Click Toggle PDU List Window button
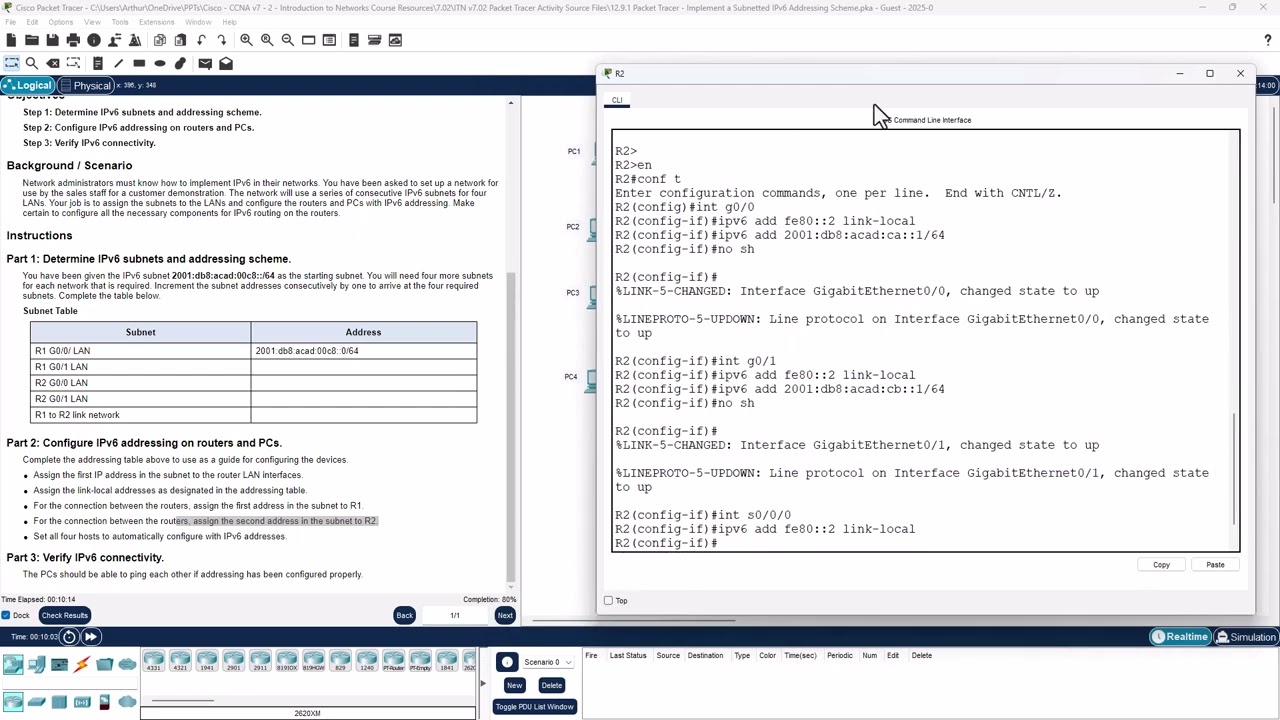The image size is (1280, 720). click(534, 707)
